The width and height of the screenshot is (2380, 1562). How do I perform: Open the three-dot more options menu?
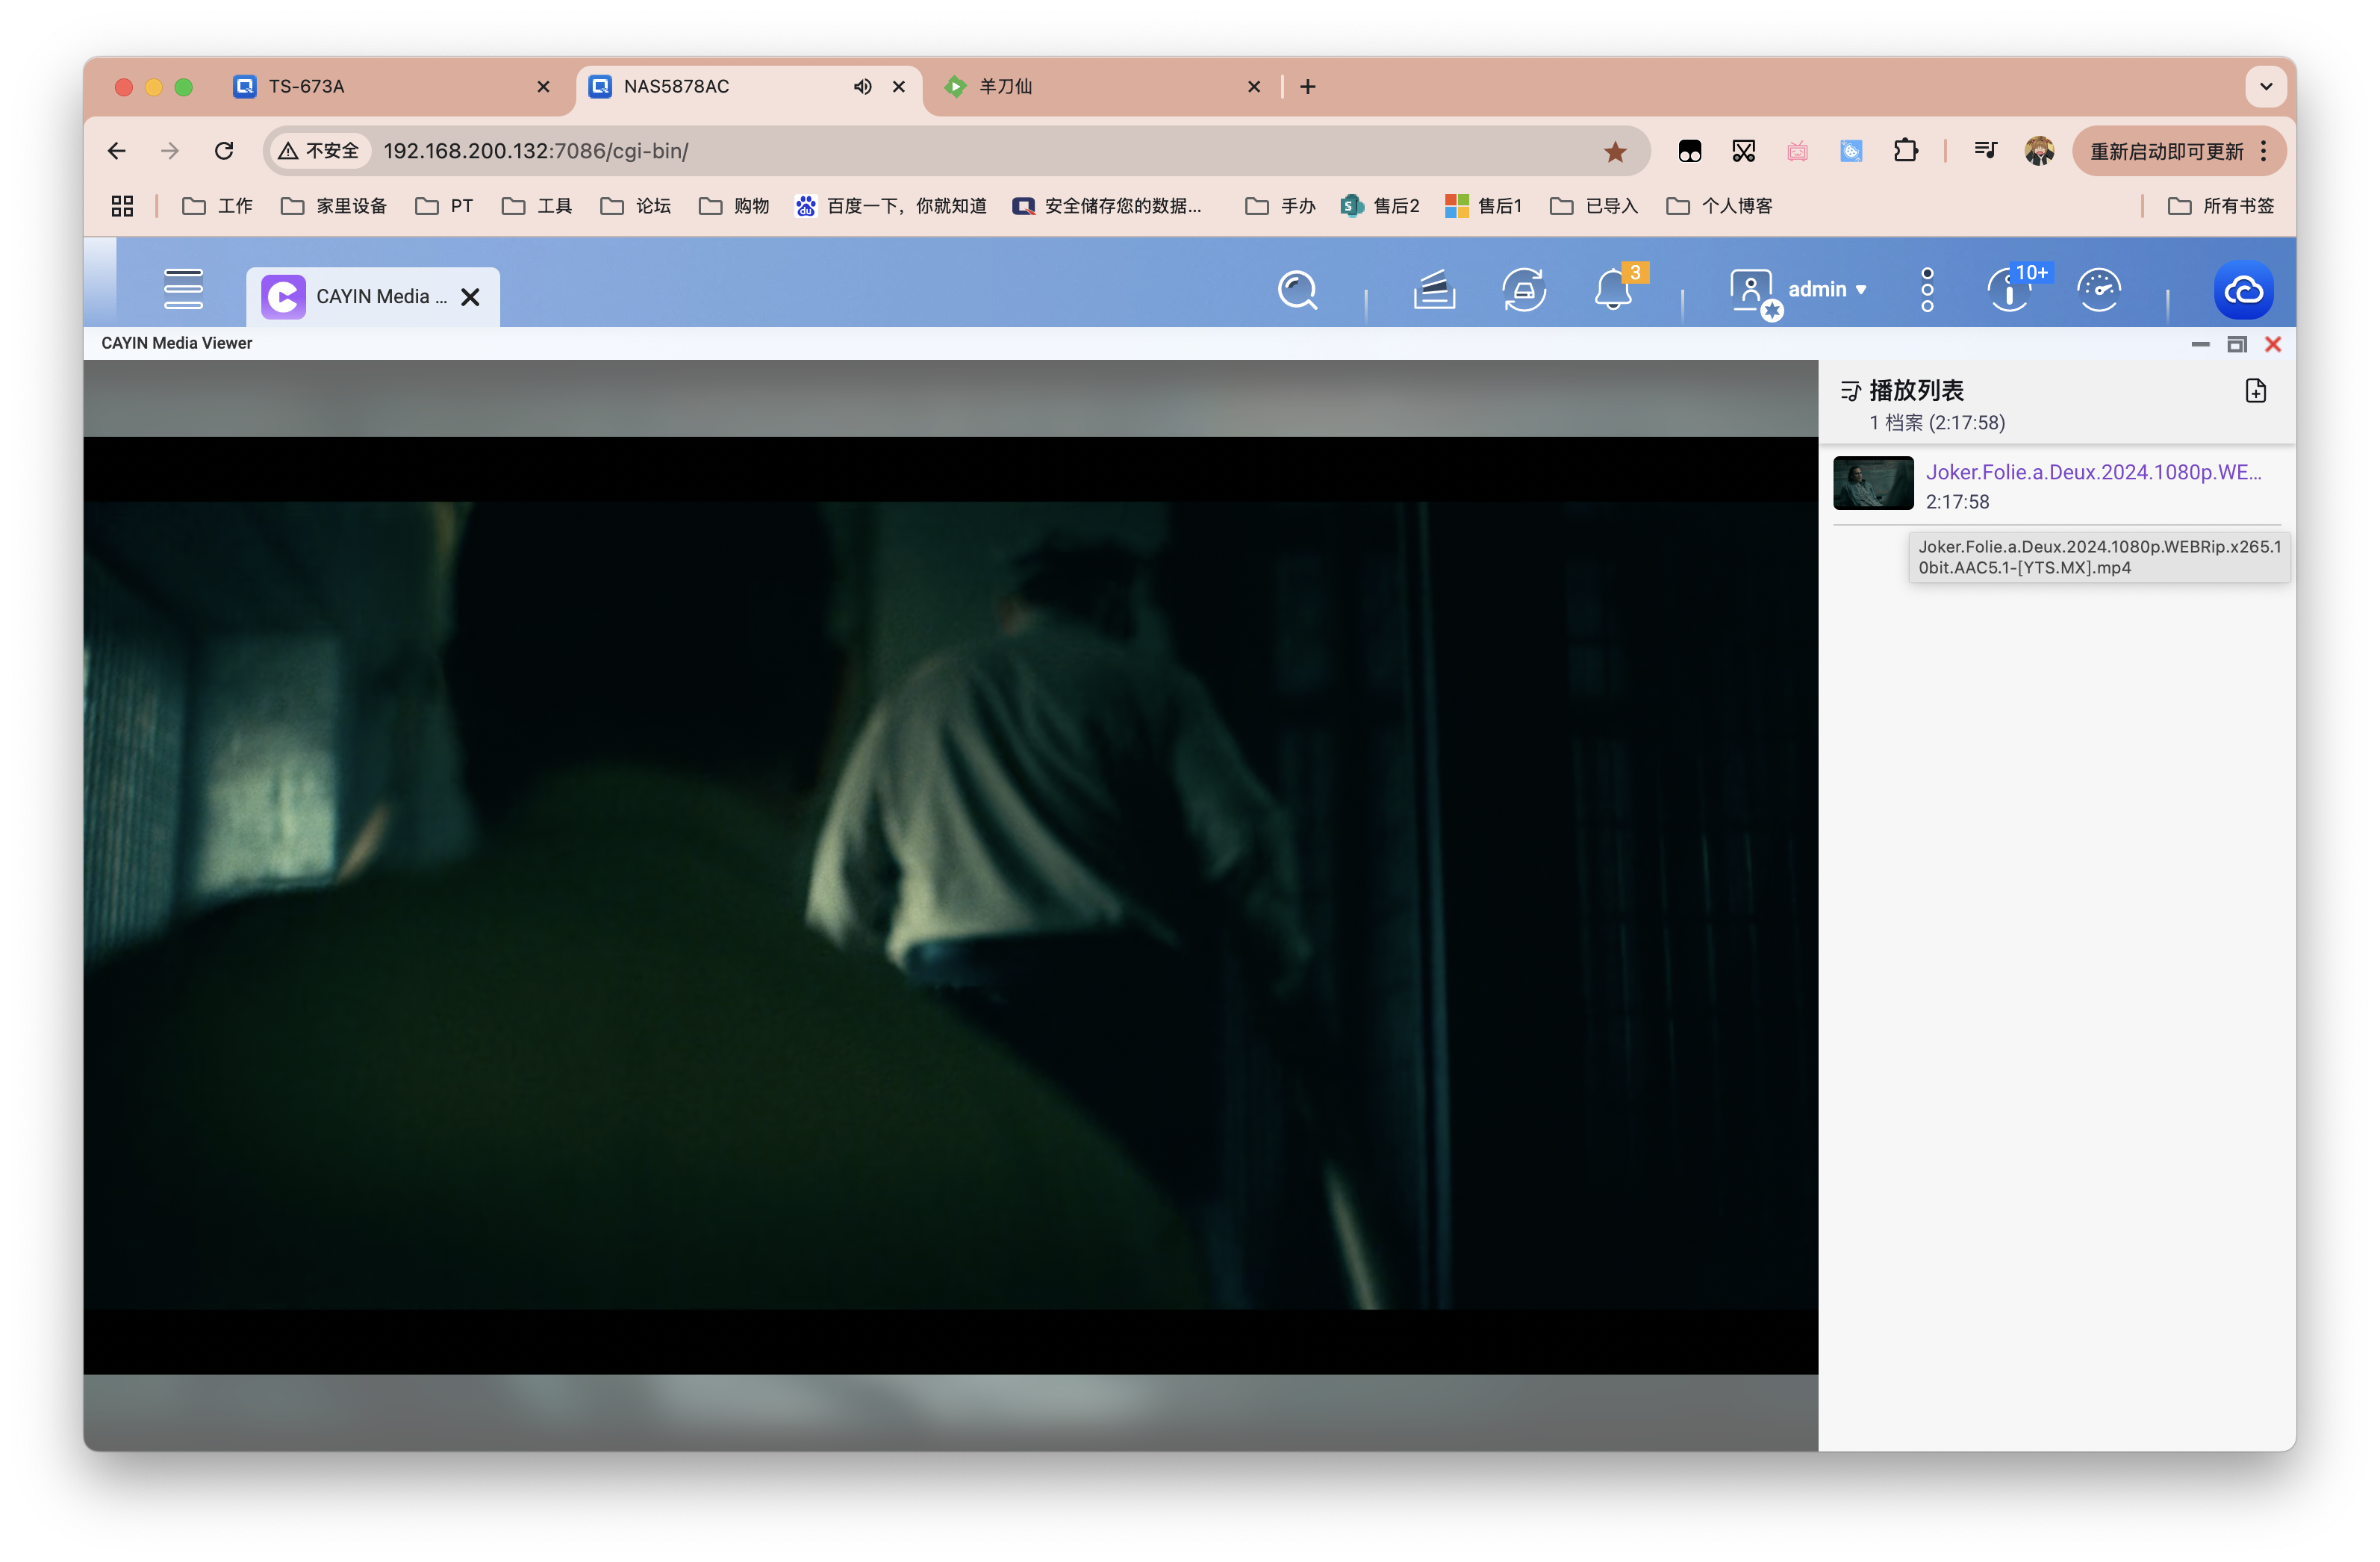pos(1927,290)
